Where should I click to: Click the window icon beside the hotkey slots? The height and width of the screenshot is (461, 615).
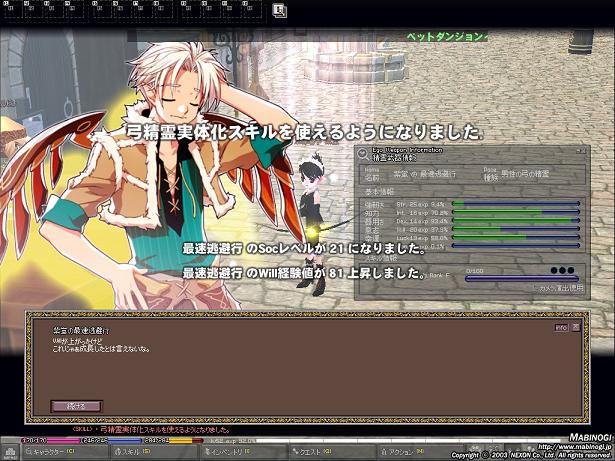279,10
